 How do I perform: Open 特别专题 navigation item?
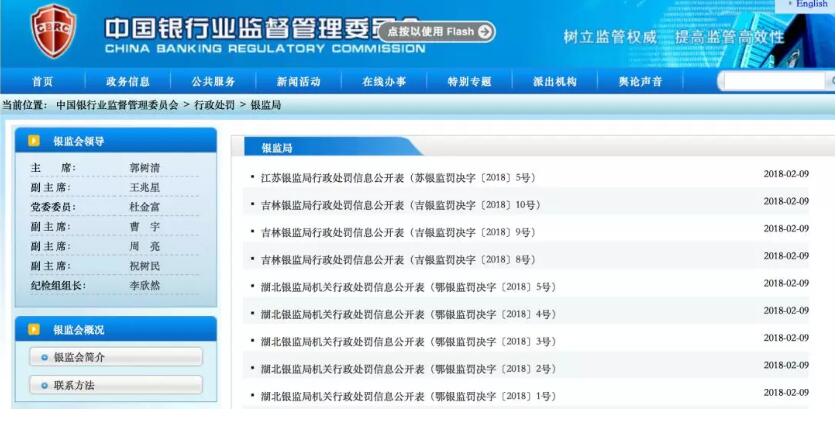(x=469, y=82)
